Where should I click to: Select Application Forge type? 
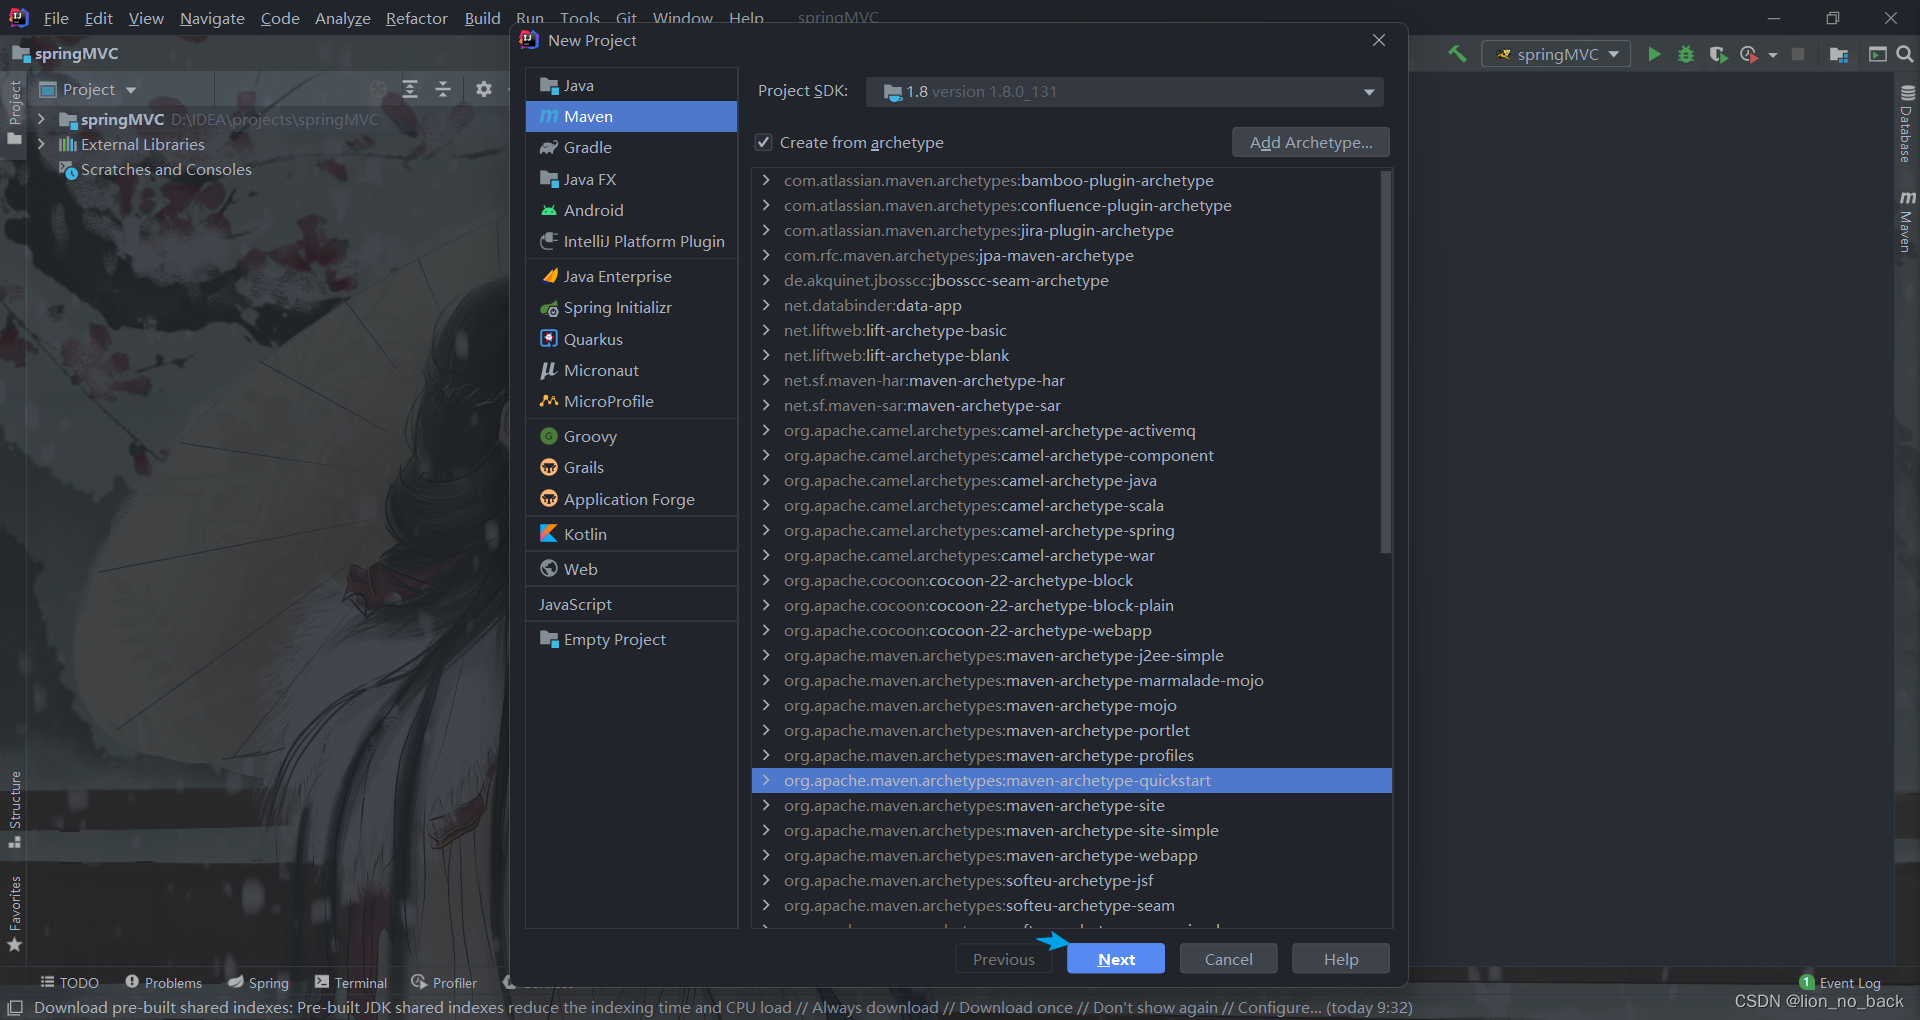(631, 499)
